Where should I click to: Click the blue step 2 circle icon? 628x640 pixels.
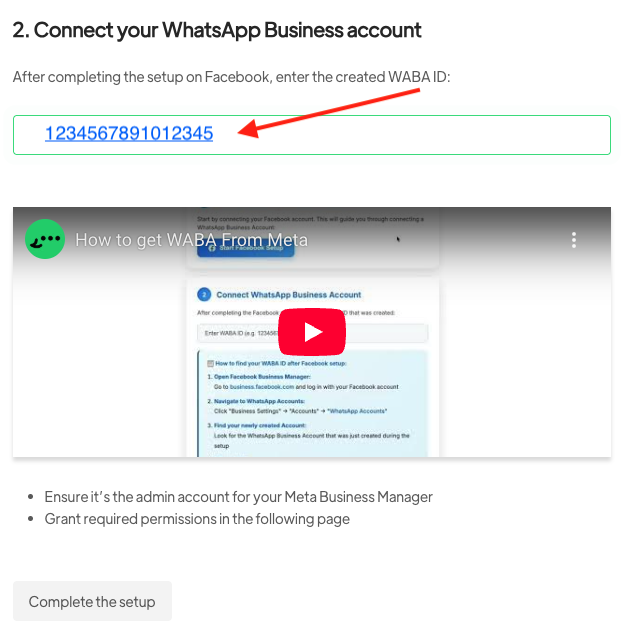tap(204, 294)
